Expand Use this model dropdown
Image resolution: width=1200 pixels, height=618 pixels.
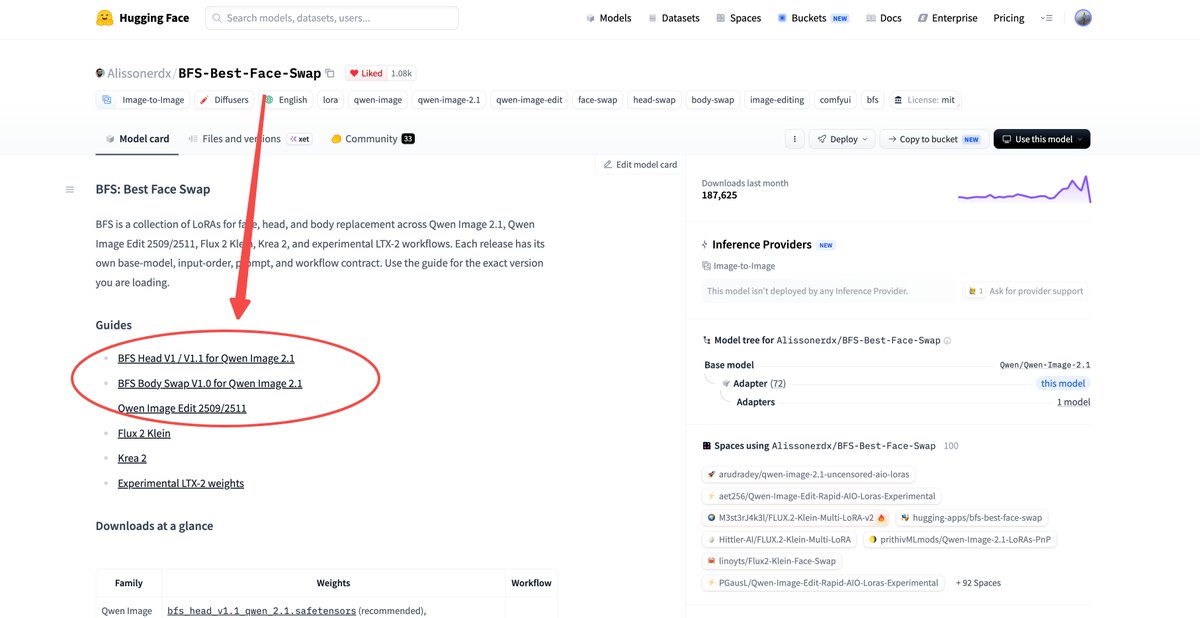click(x=1042, y=139)
